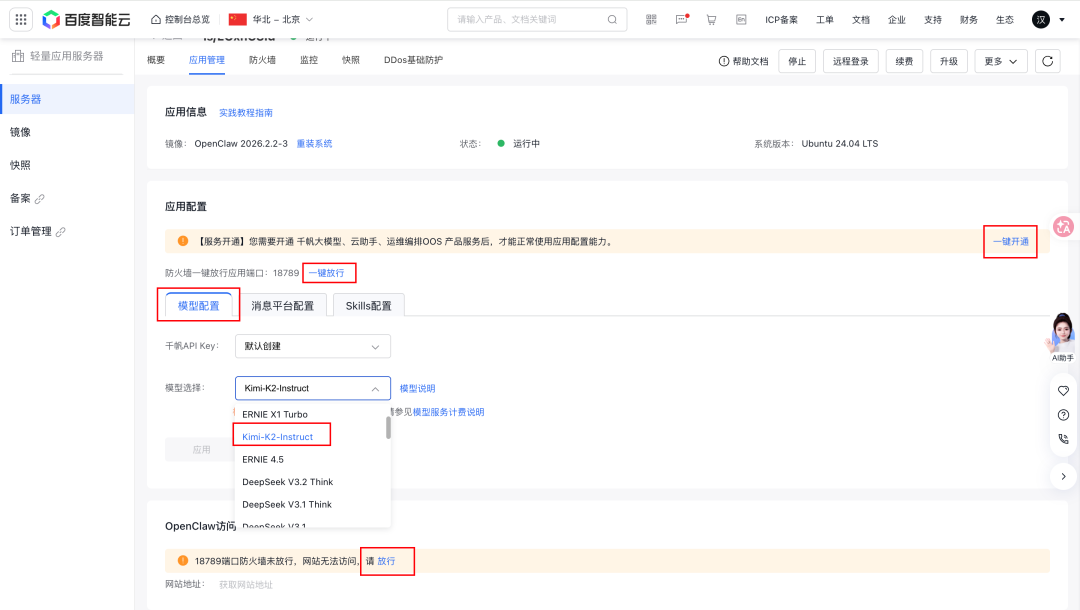Click the 重装系统 link

316,143
